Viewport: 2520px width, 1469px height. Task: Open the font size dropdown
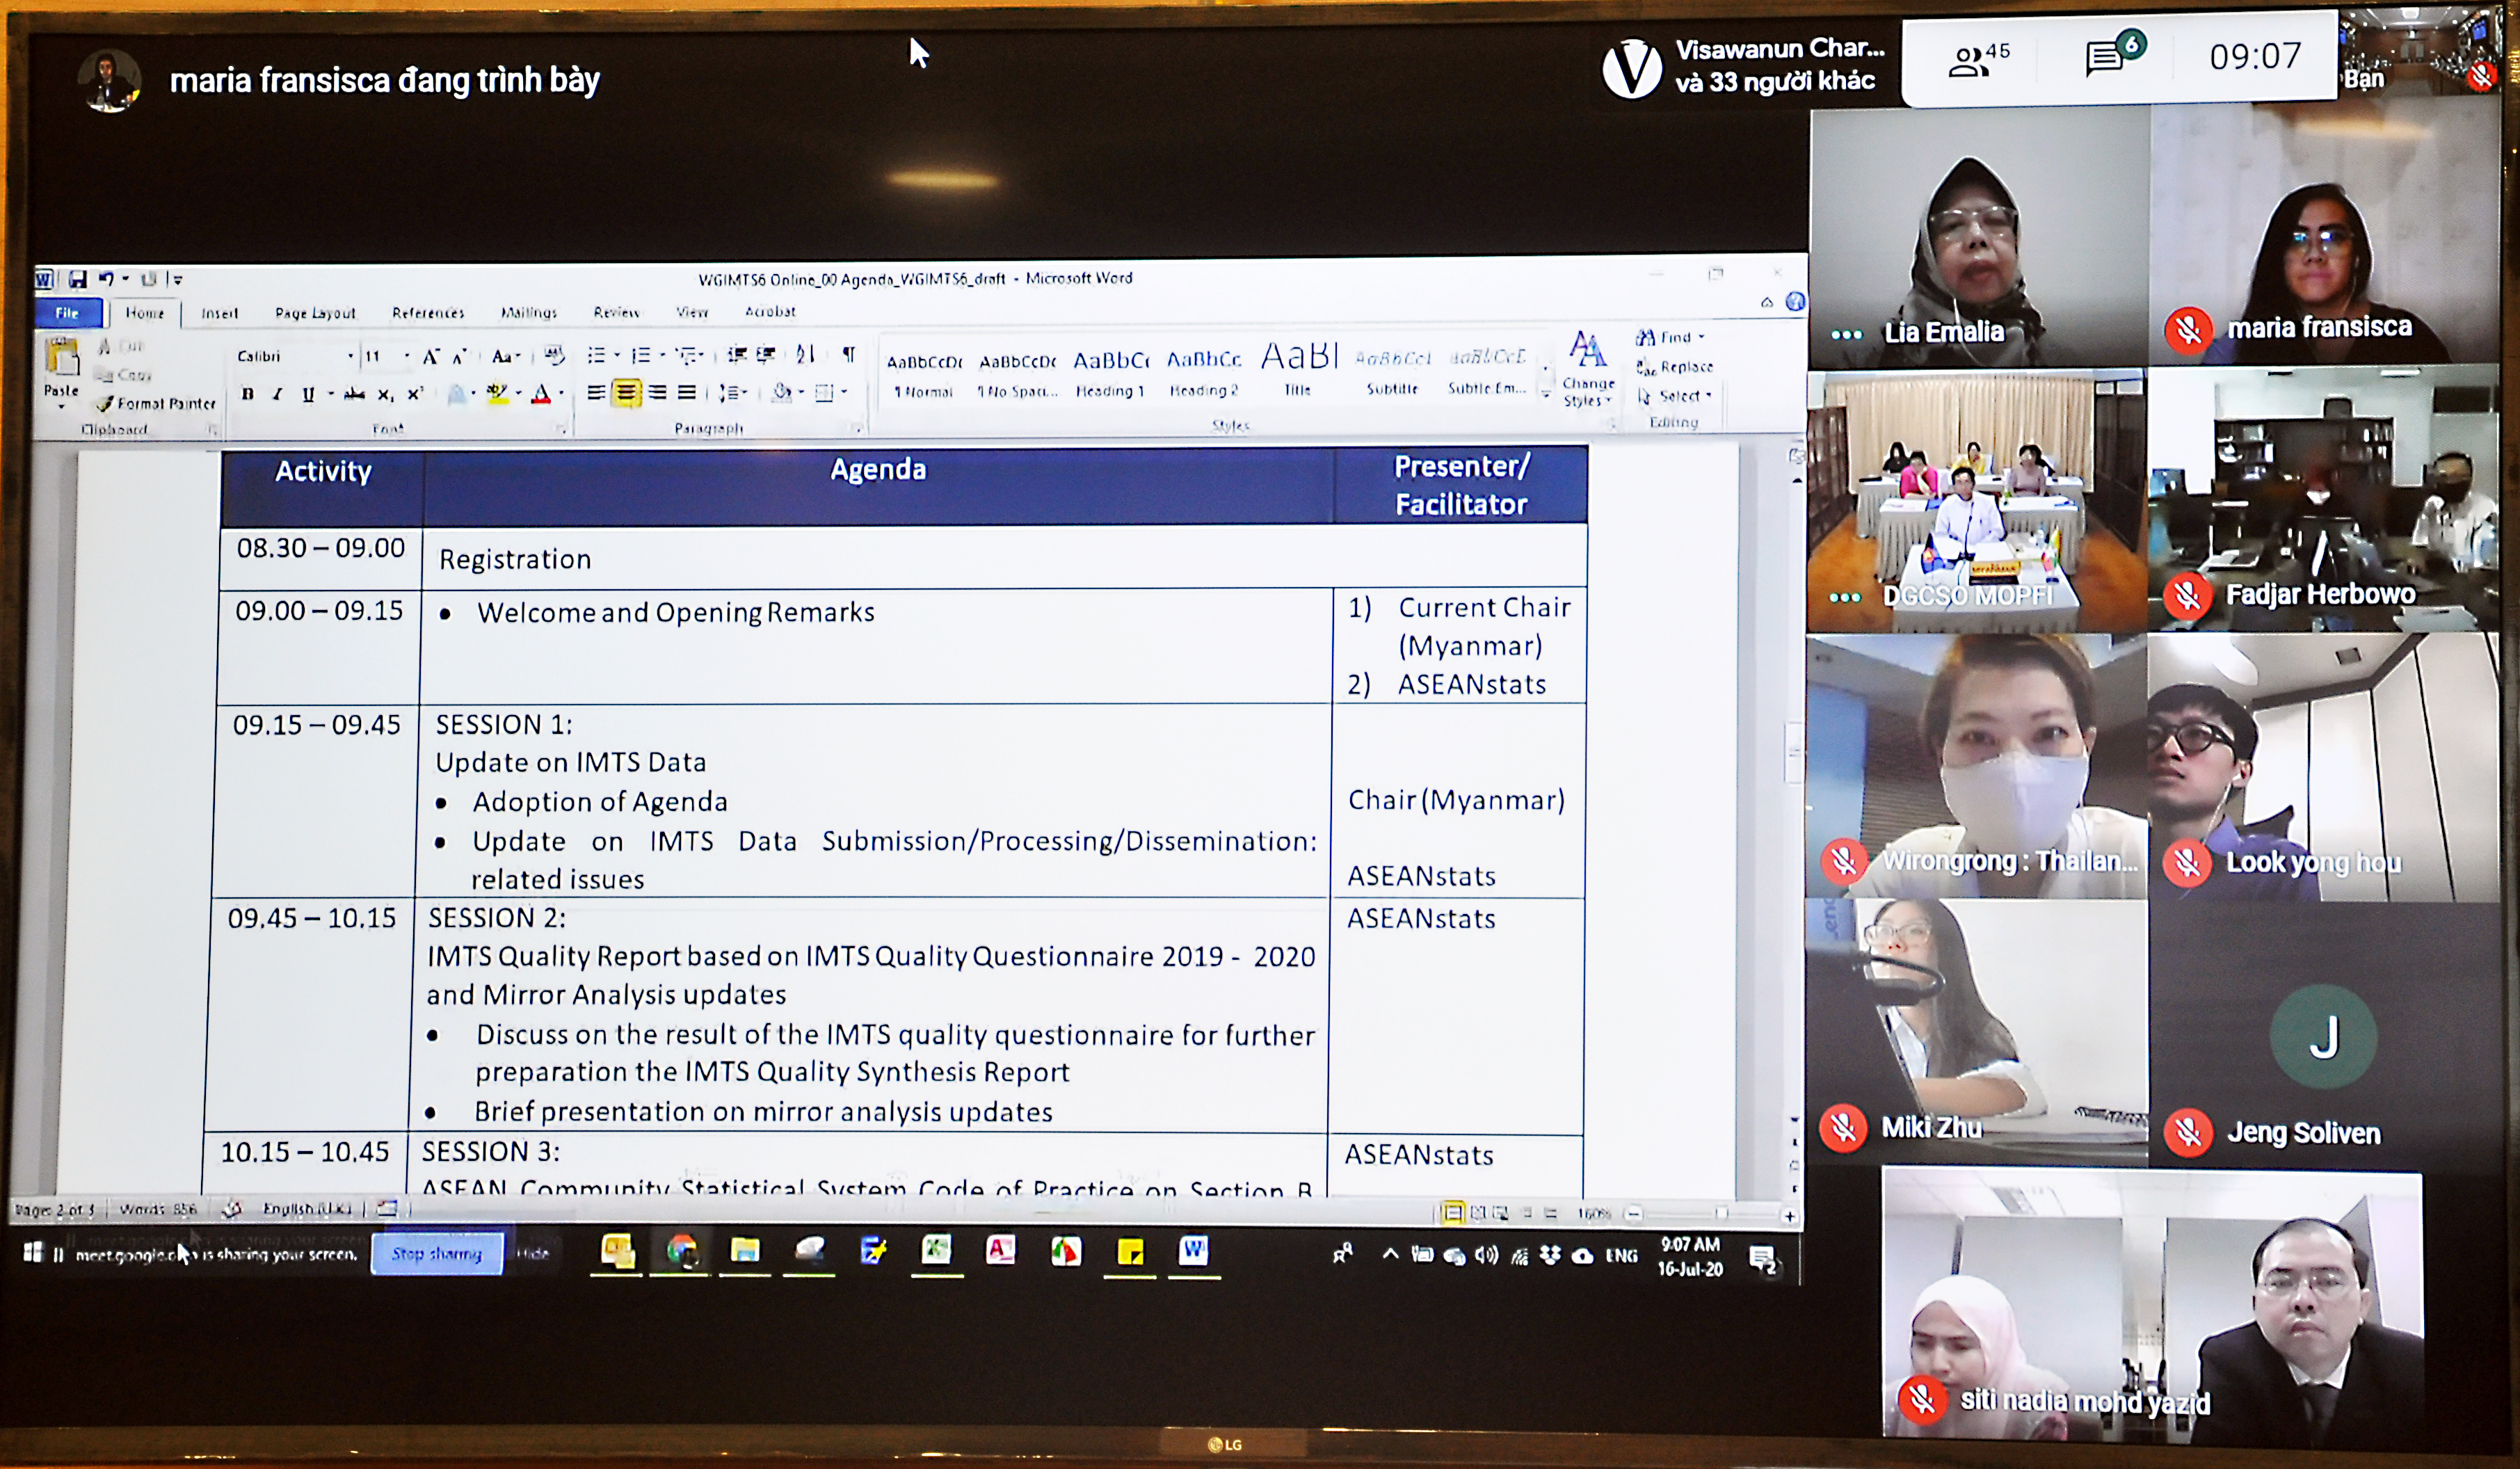406,356
